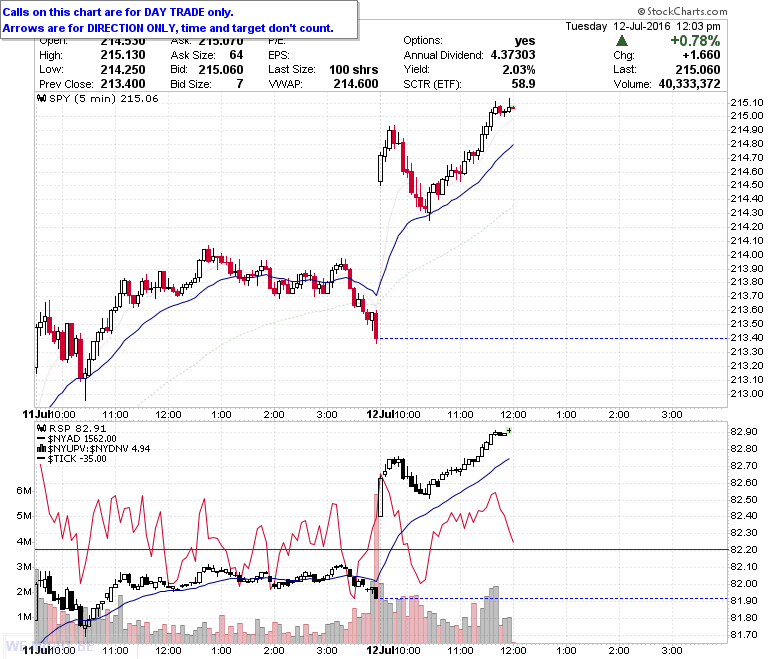Click the Annual Dividend value 4.37303

tap(513, 55)
